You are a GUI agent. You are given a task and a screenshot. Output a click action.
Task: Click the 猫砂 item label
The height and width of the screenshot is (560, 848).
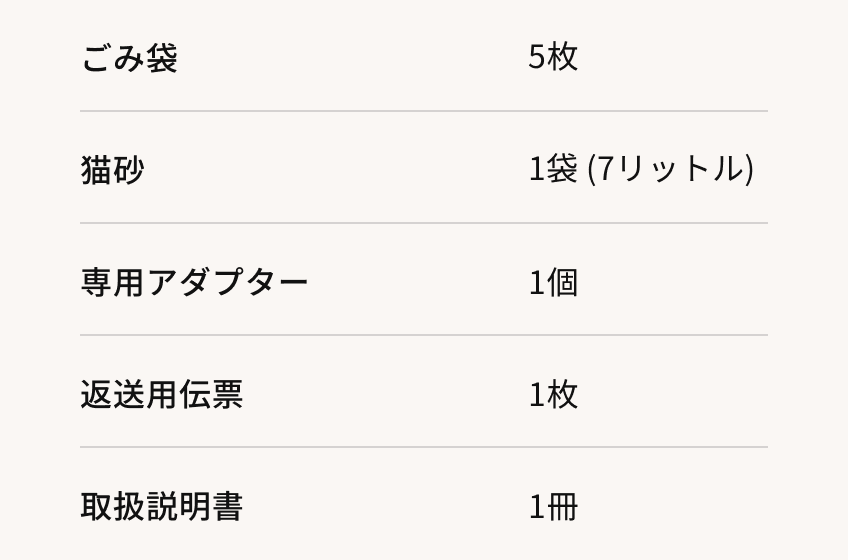click(112, 170)
